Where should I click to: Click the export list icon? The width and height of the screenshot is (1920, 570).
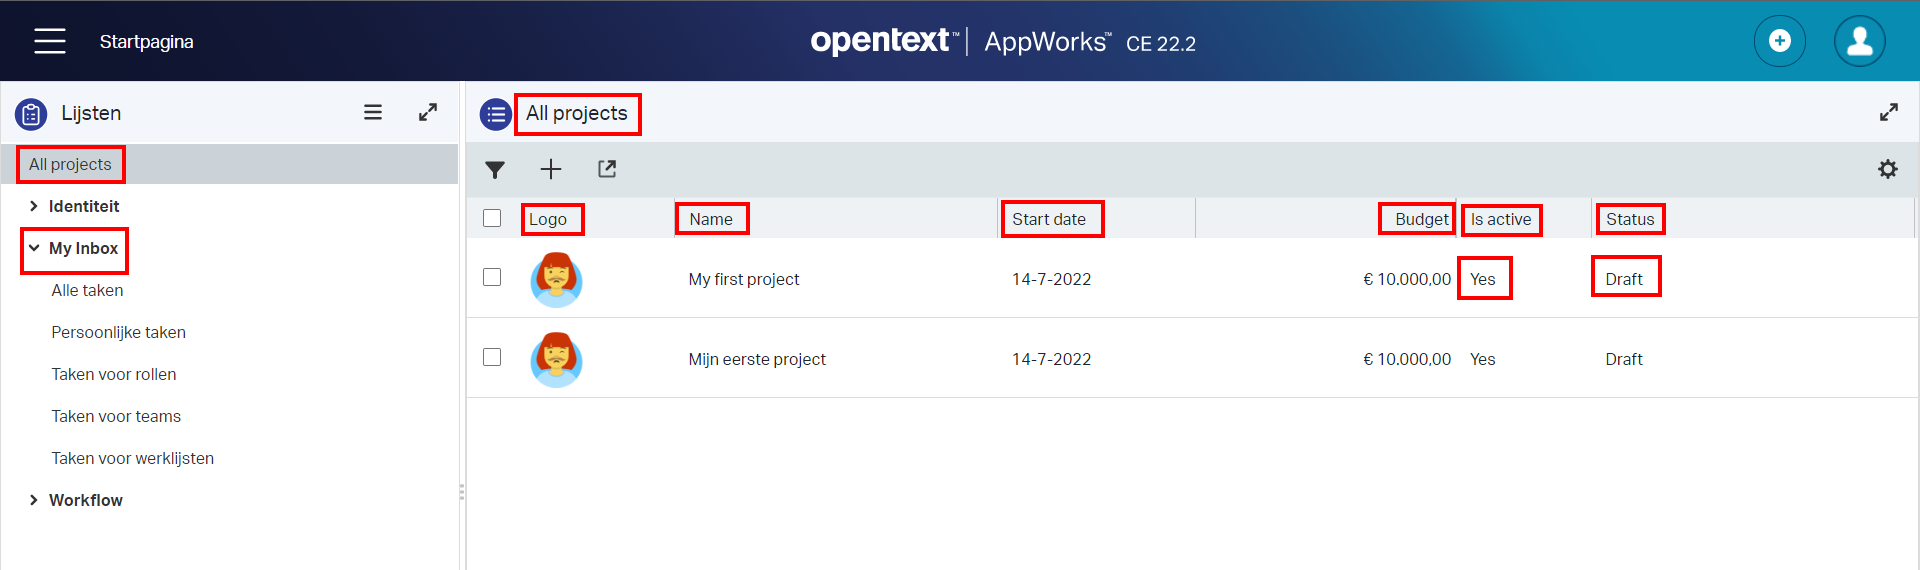point(607,170)
